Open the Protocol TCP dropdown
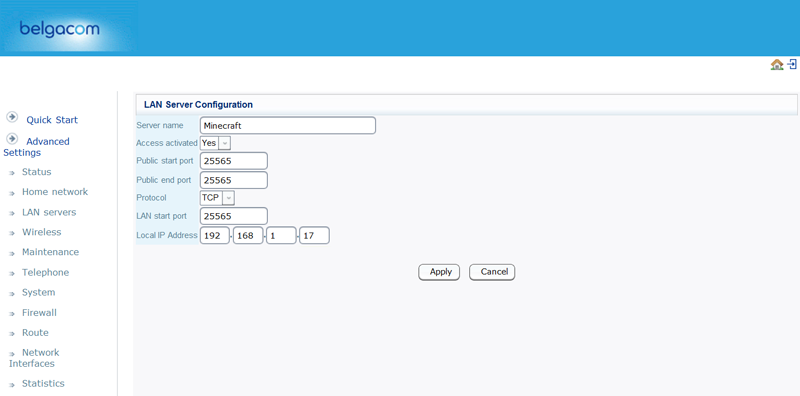The image size is (800, 396). click(217, 197)
